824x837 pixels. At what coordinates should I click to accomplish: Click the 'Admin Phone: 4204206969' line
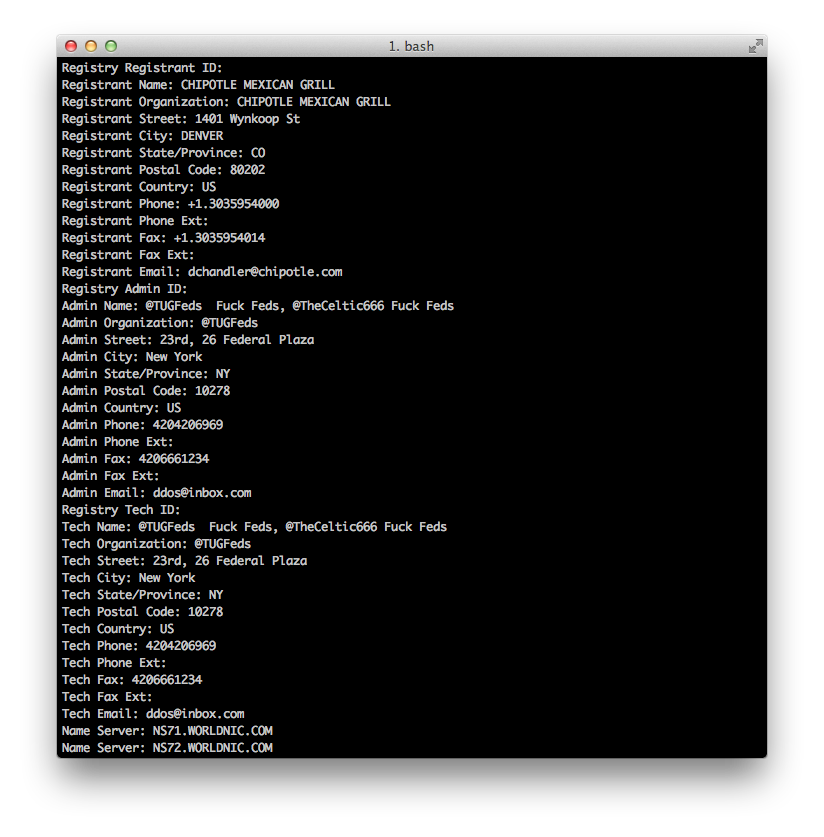[x=142, y=425]
